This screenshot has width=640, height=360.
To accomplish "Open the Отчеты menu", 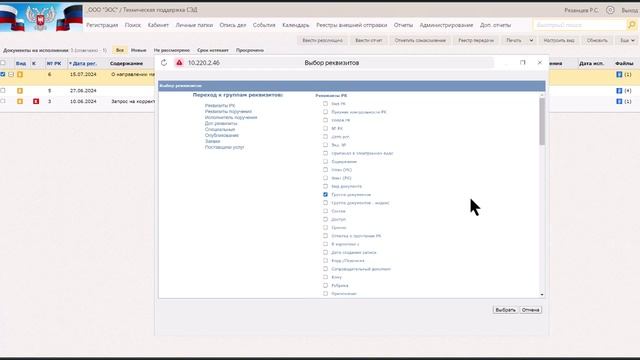I will (403, 25).
